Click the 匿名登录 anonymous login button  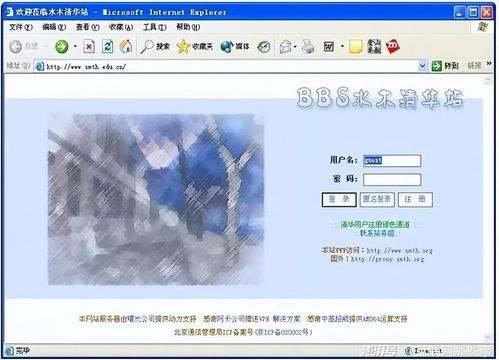[377, 199]
